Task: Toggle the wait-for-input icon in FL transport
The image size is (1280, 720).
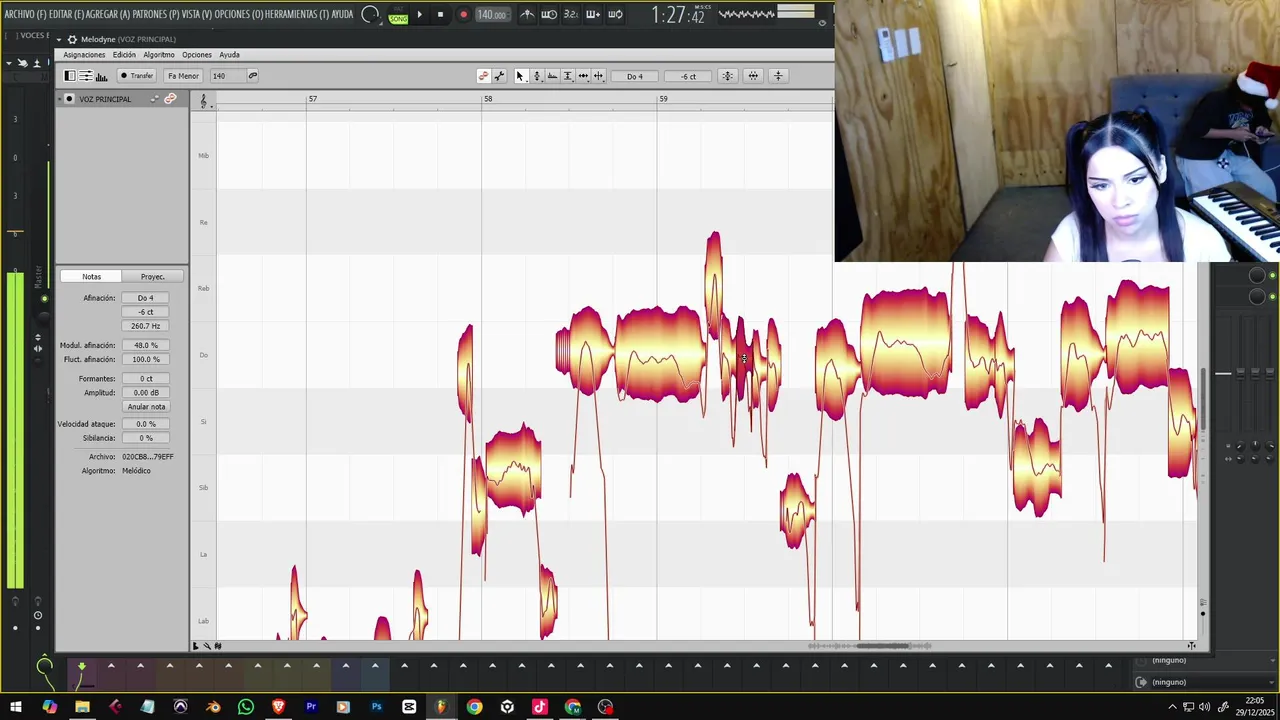Action: pos(549,14)
